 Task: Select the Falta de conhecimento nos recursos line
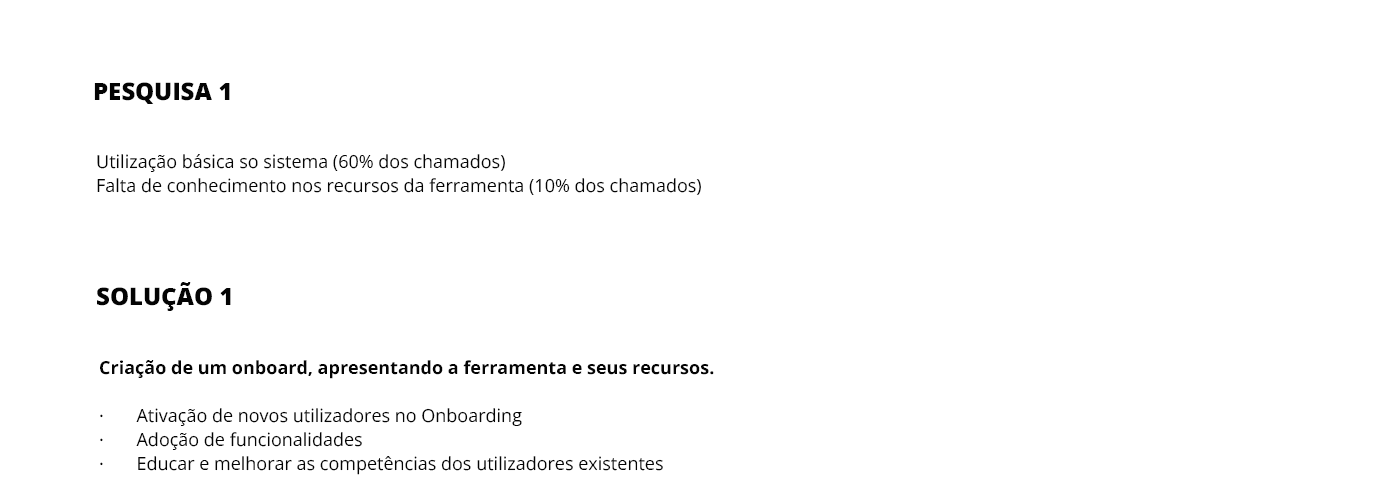pyautogui.click(x=399, y=186)
